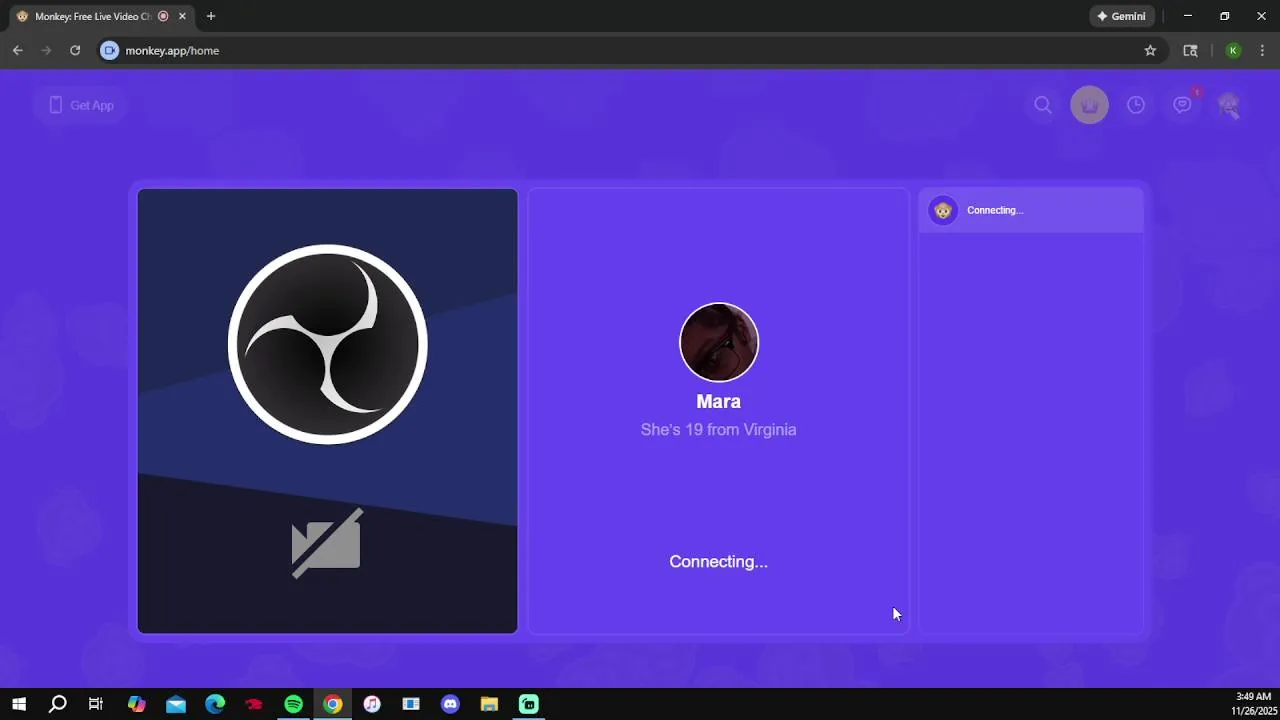Image resolution: width=1280 pixels, height=720 pixels.
Task: Click the center Connecting... status text
Action: click(x=718, y=561)
